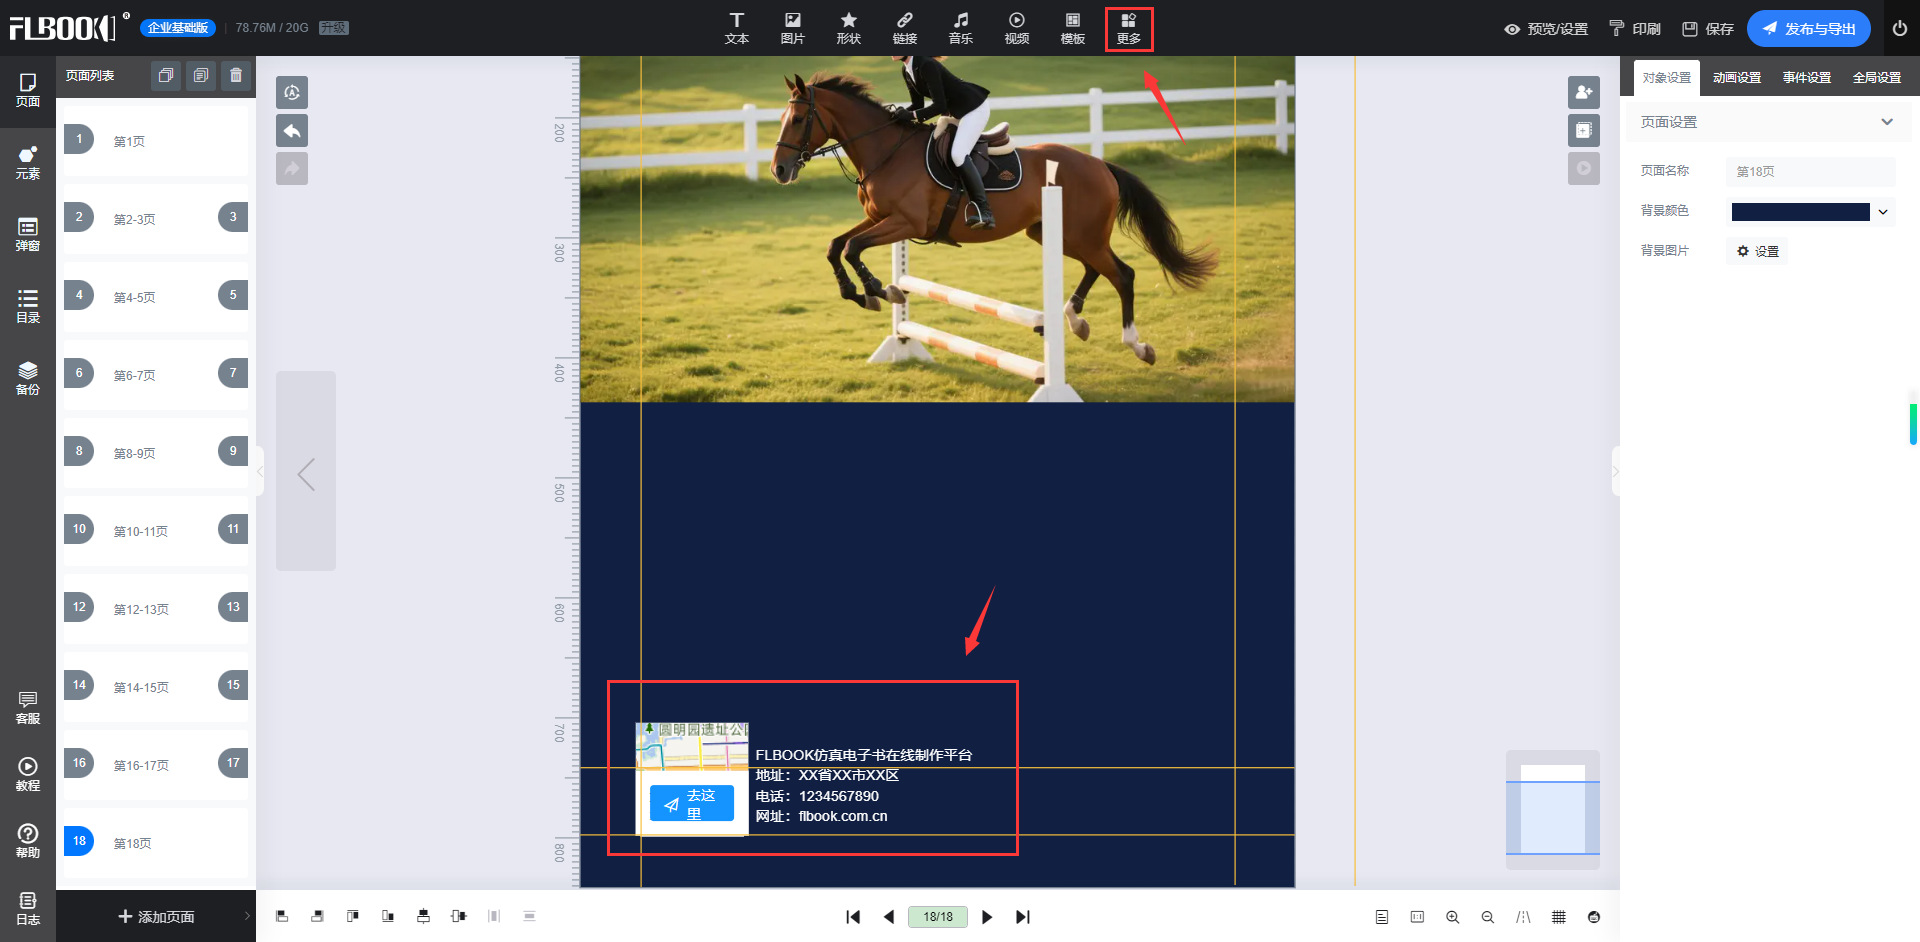This screenshot has height=942, width=1920.
Task: Select the 文本 text tool
Action: 736,29
